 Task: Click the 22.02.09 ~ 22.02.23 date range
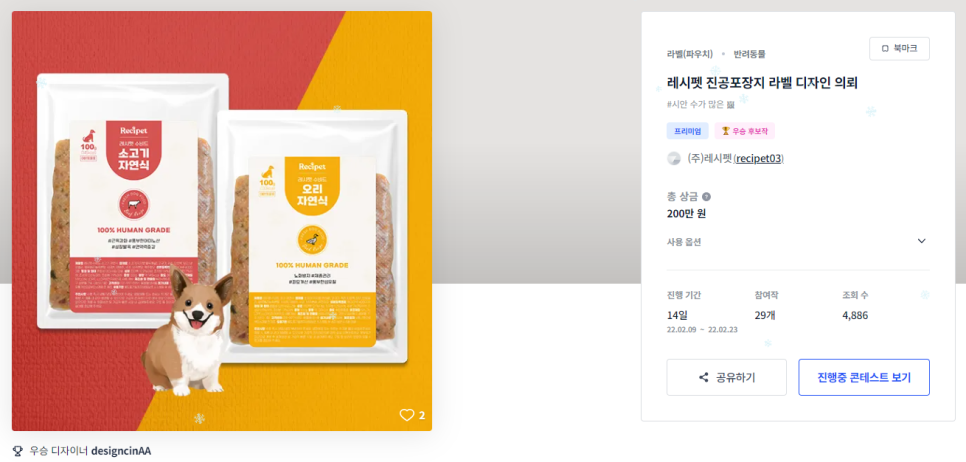702,330
